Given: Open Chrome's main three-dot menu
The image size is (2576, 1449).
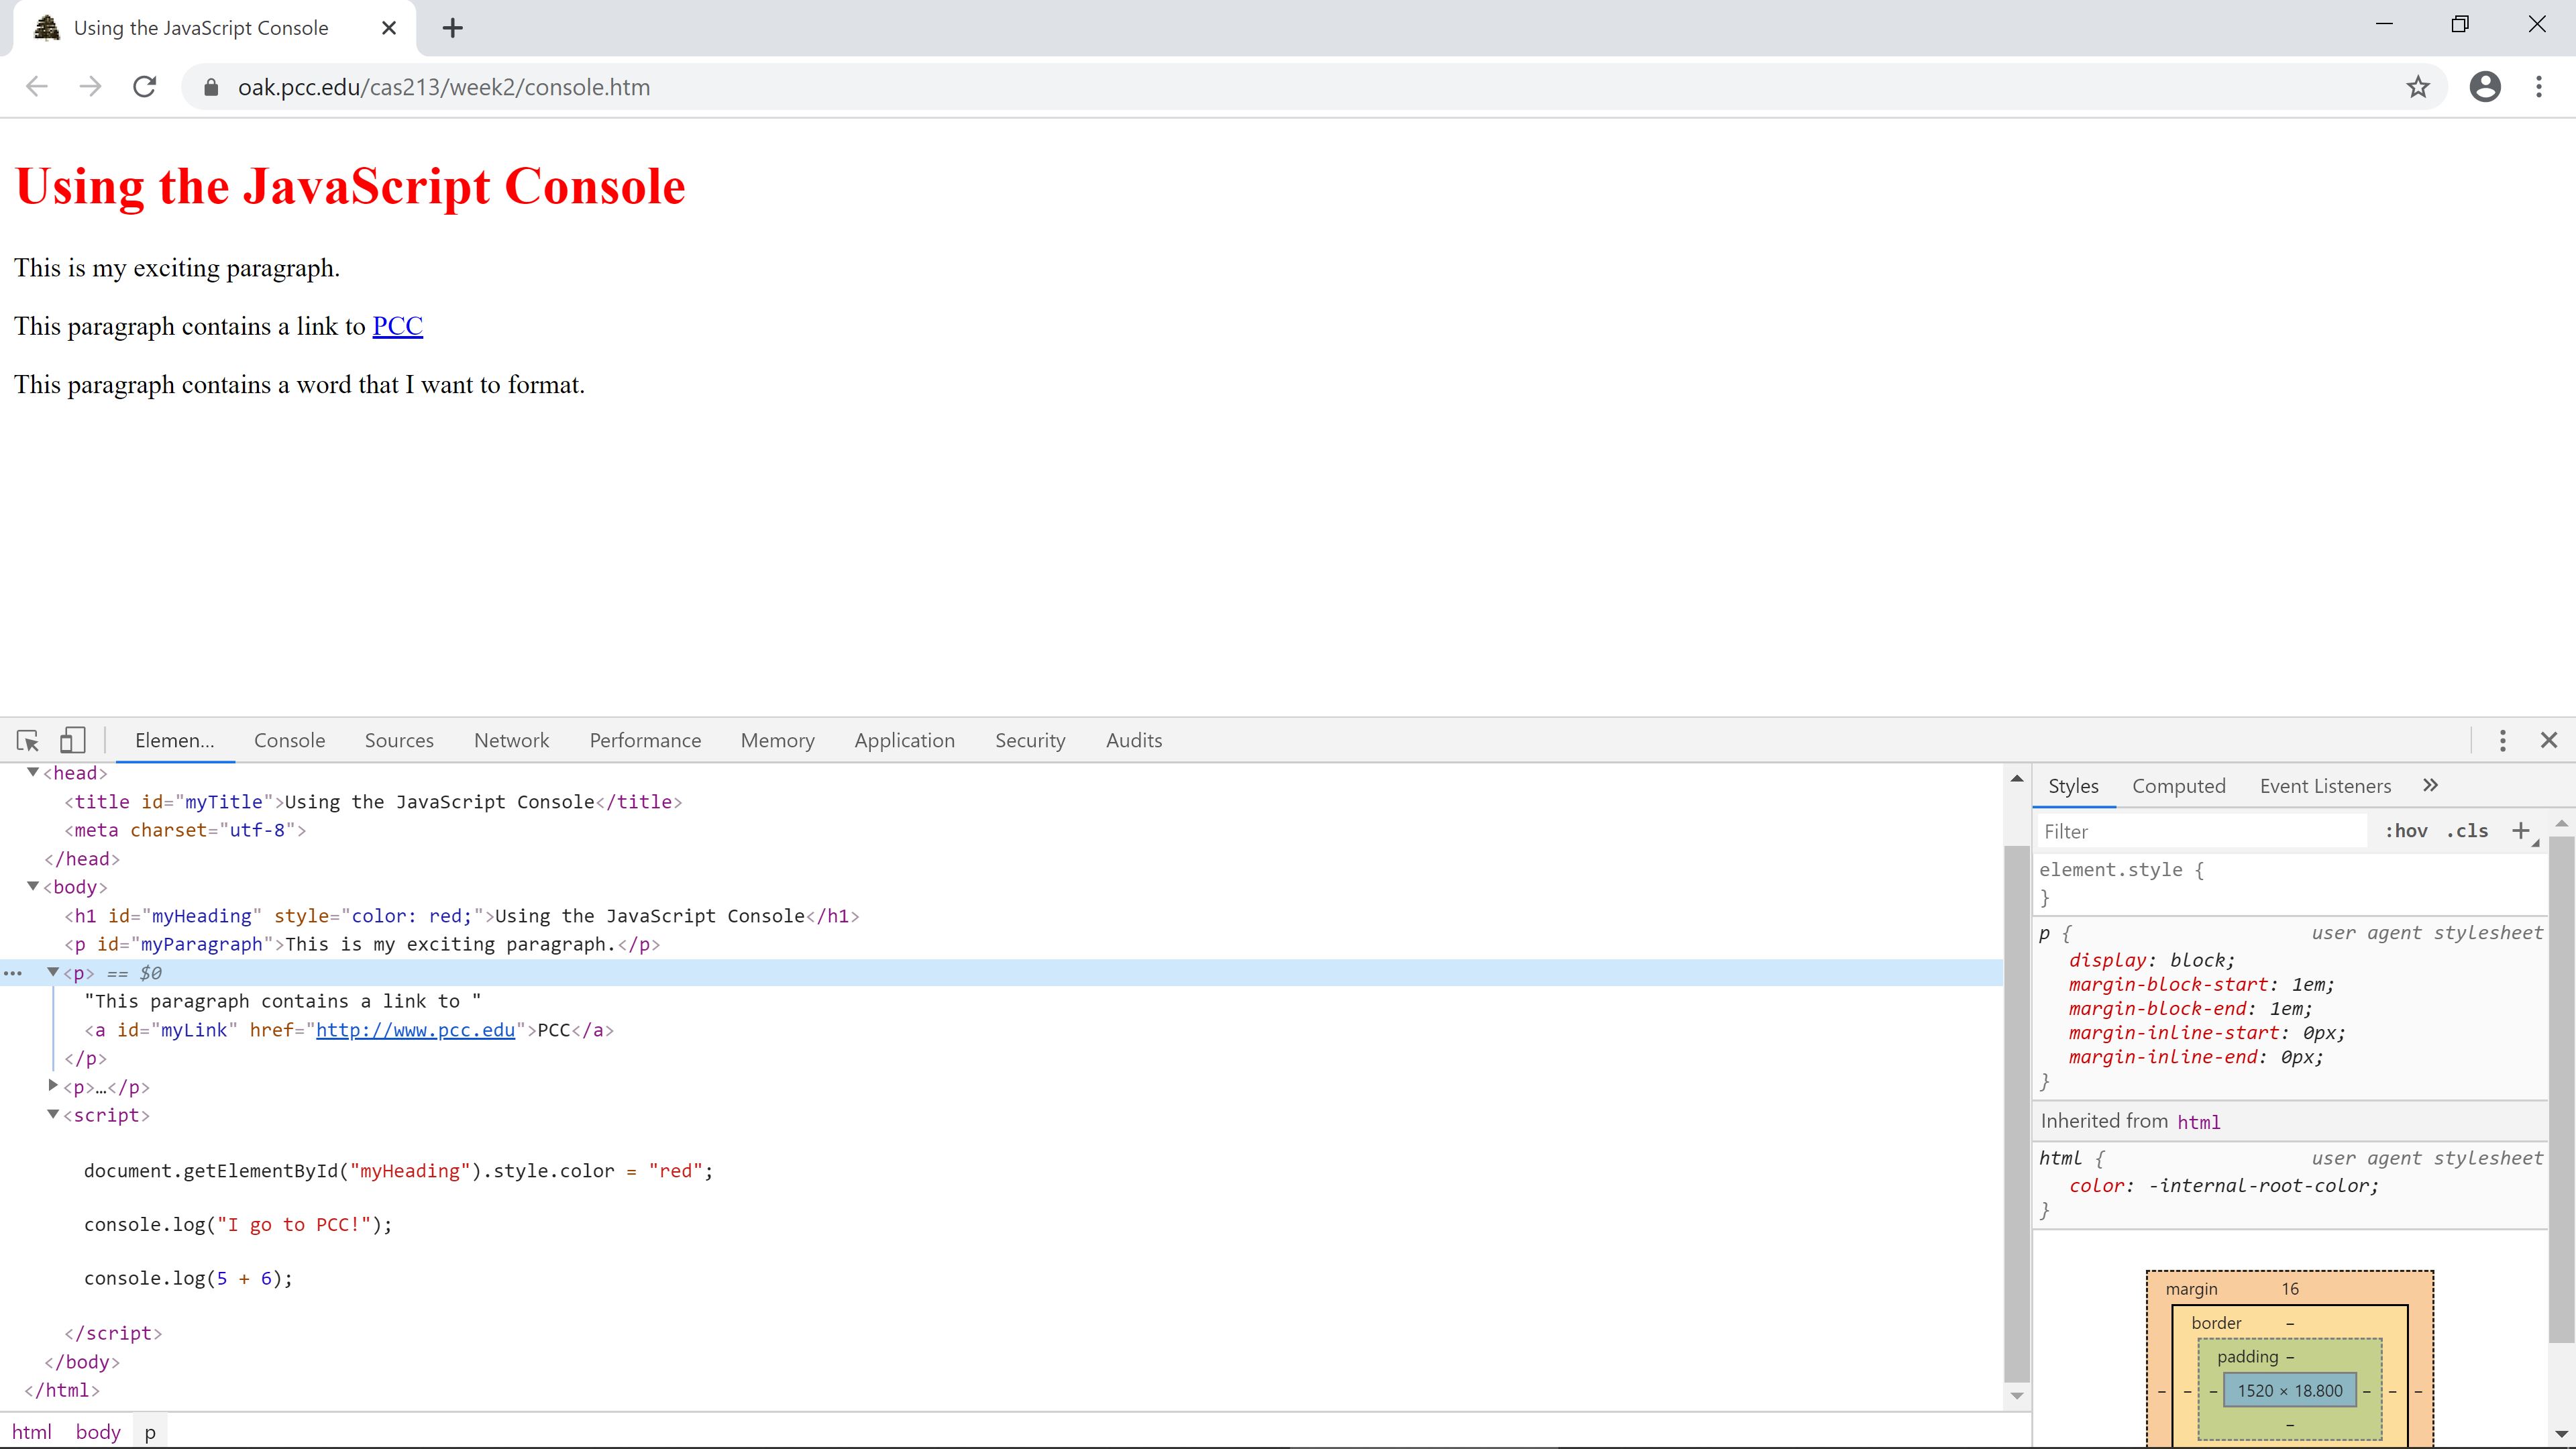Looking at the screenshot, I should [x=2539, y=87].
